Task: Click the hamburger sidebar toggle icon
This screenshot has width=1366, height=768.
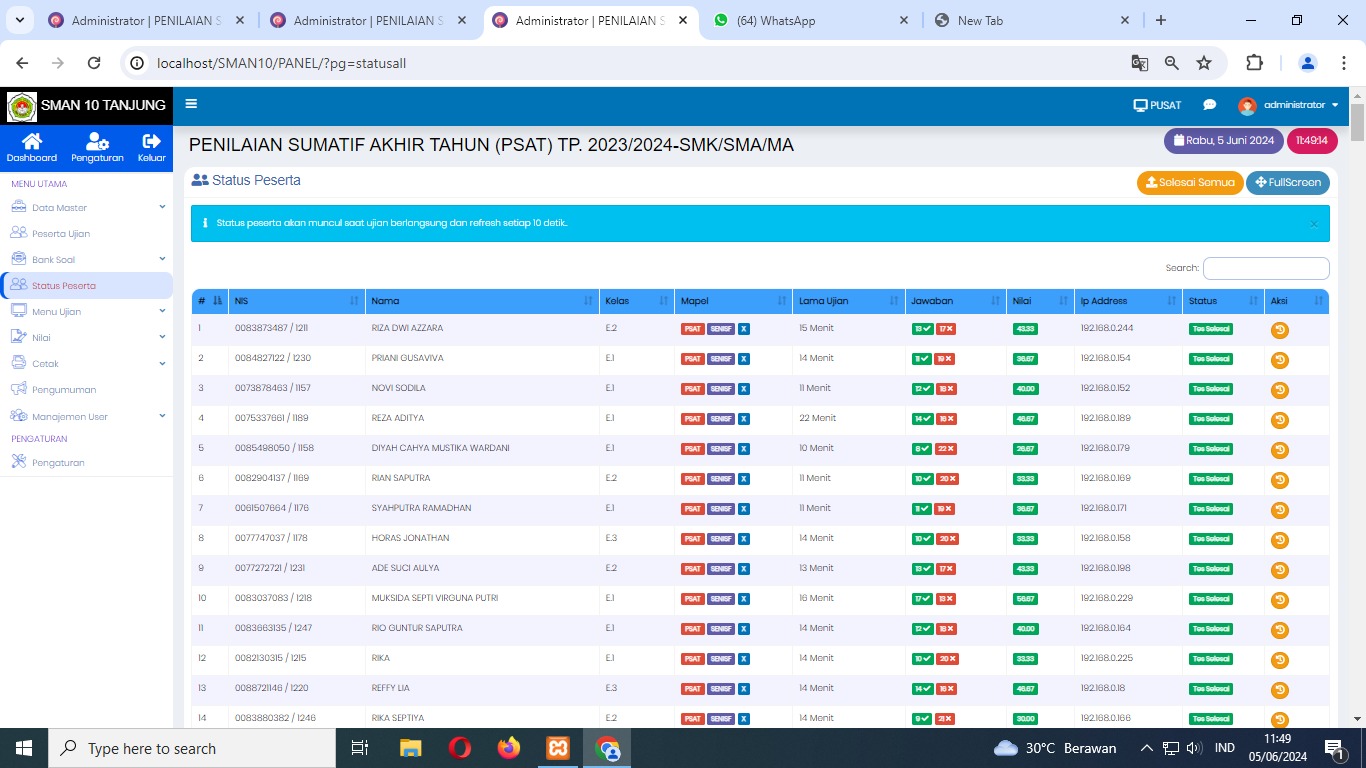Action: (x=191, y=104)
